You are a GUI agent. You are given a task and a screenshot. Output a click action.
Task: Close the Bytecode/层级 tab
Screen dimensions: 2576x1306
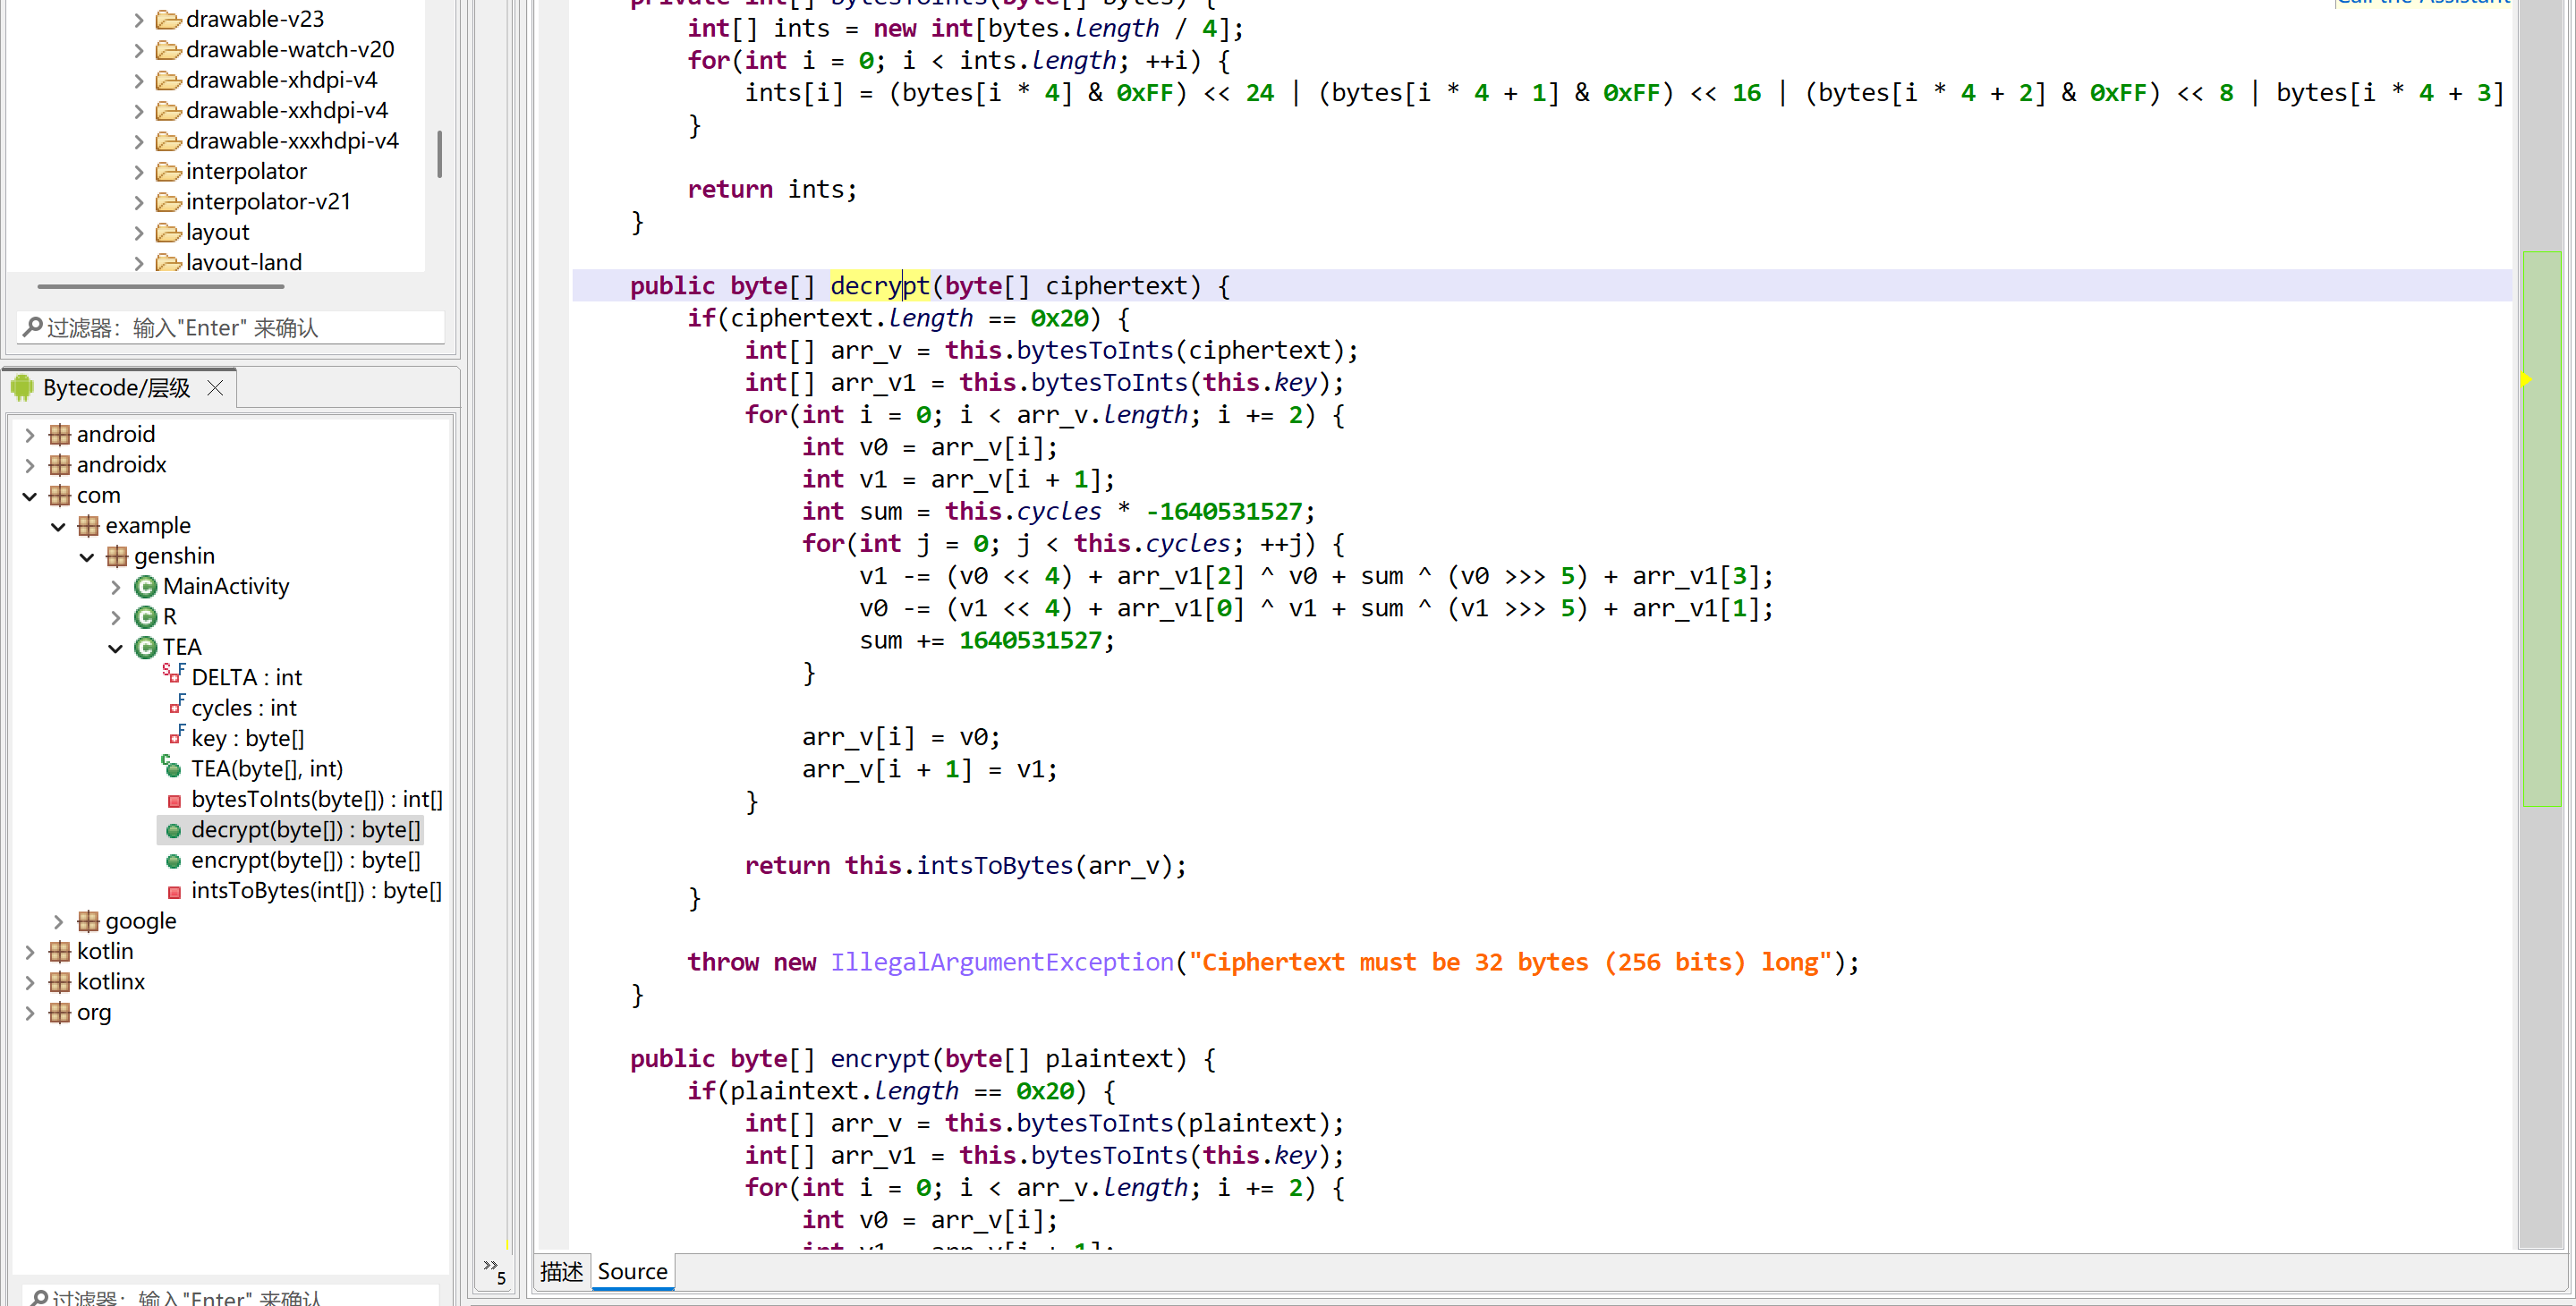coord(215,388)
